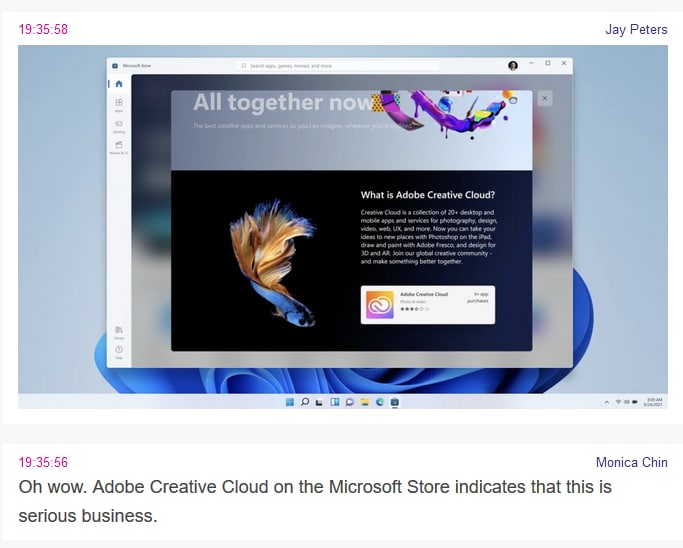Minimize the Microsoft Store window

531,63
